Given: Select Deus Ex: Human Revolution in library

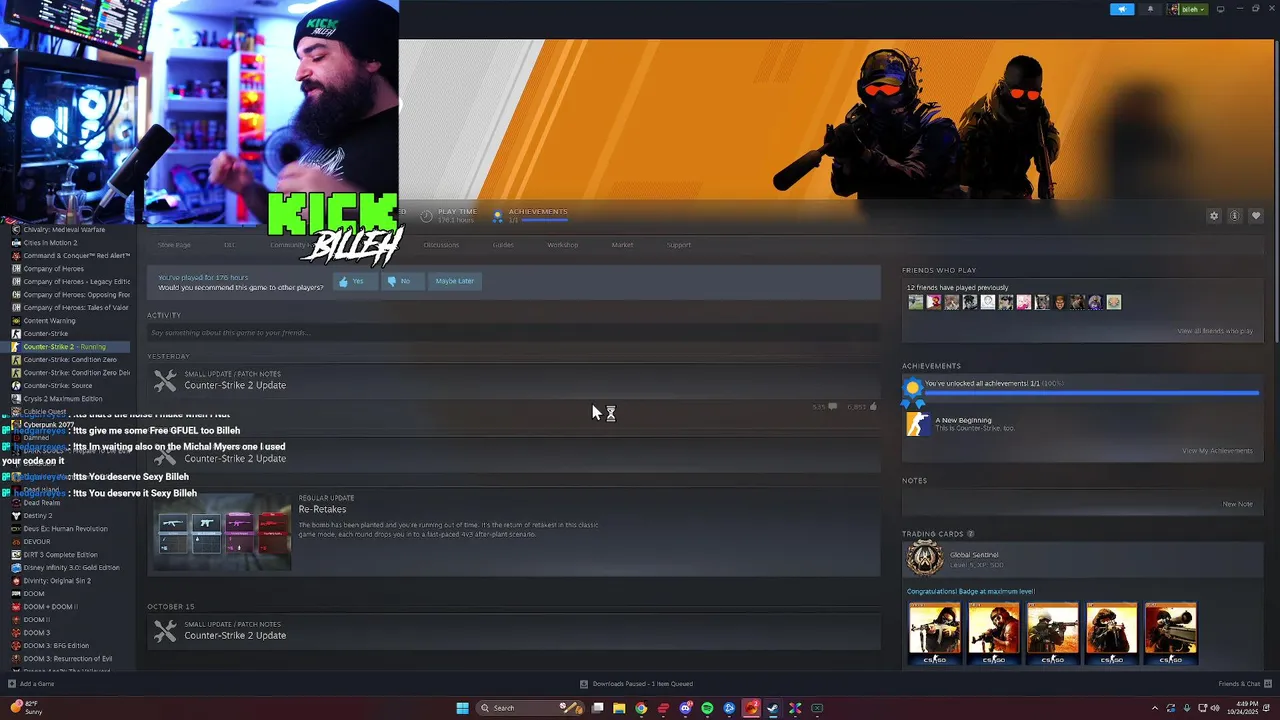Looking at the screenshot, I should (66, 529).
